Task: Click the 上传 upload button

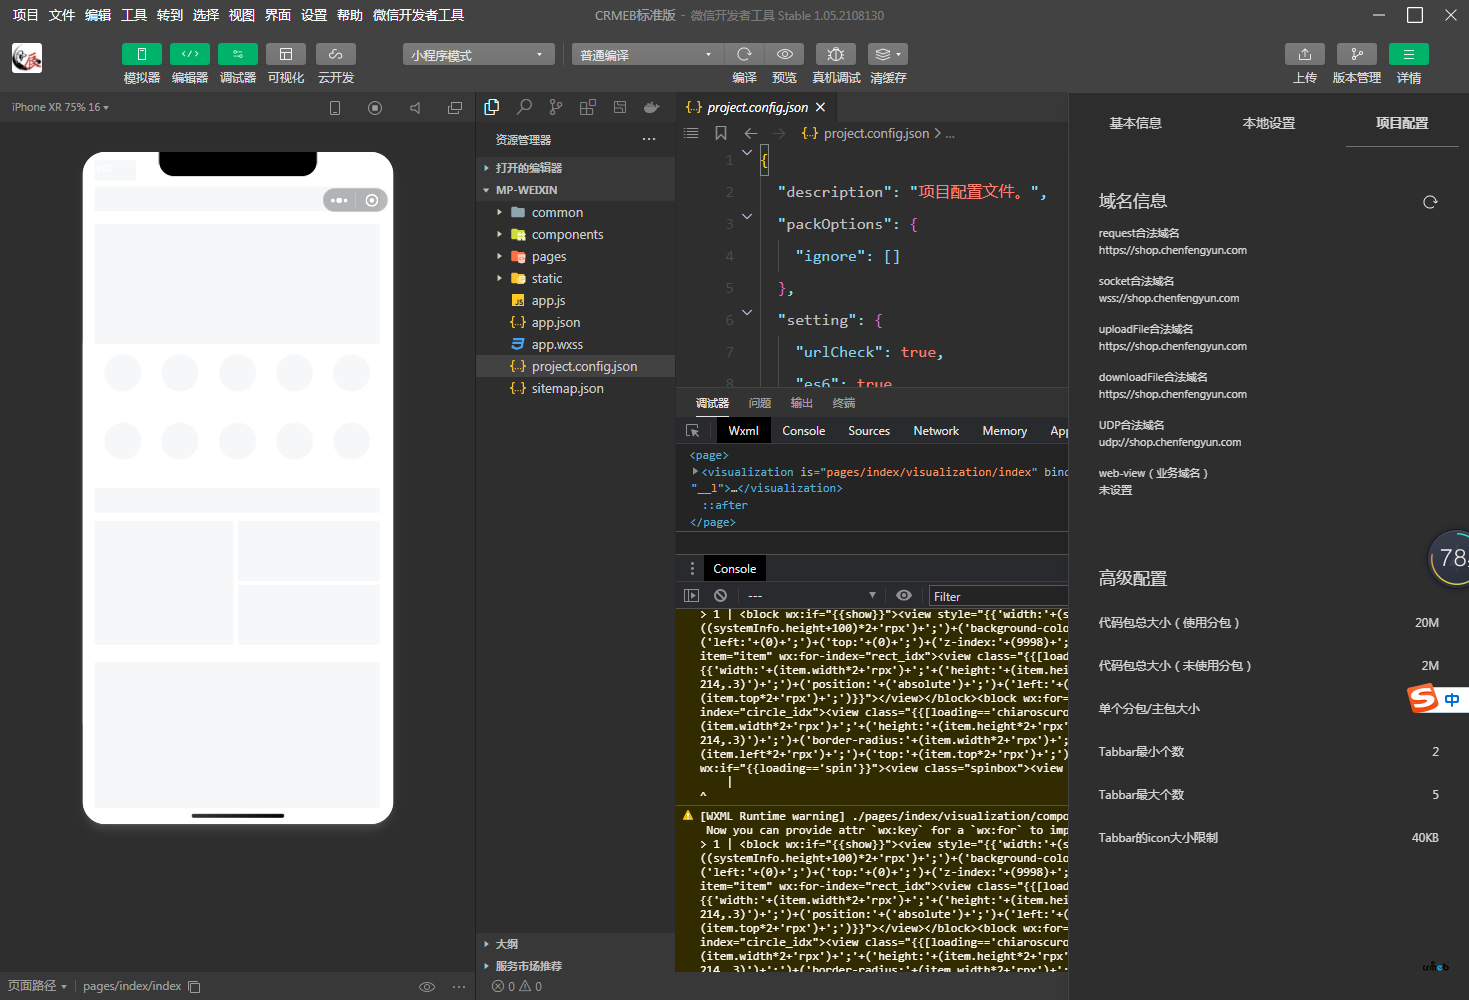Action: pyautogui.click(x=1305, y=54)
